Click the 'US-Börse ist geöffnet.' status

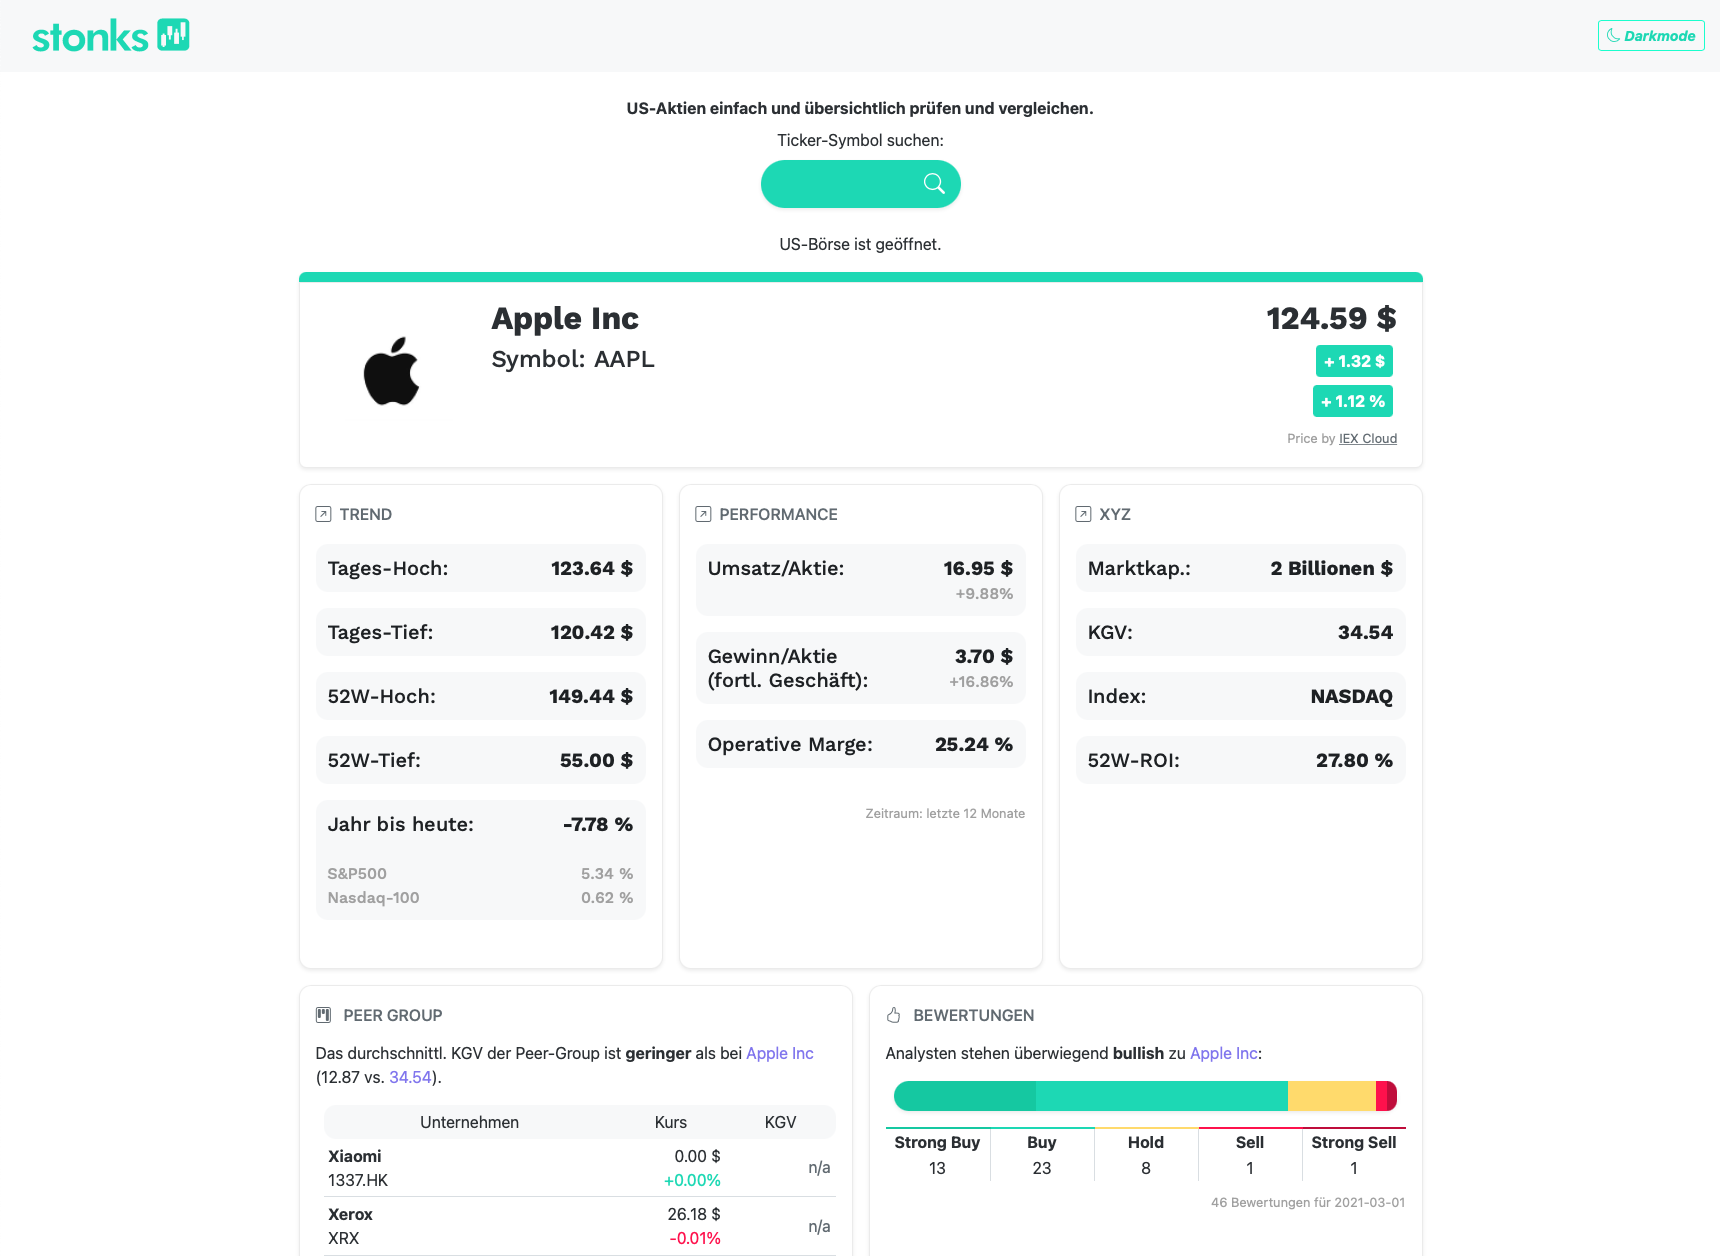coord(860,244)
